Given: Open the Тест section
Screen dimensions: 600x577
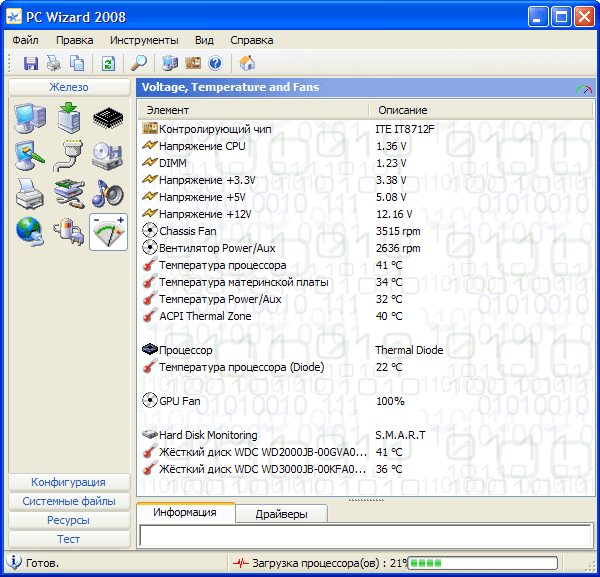Looking at the screenshot, I should pyautogui.click(x=69, y=539).
